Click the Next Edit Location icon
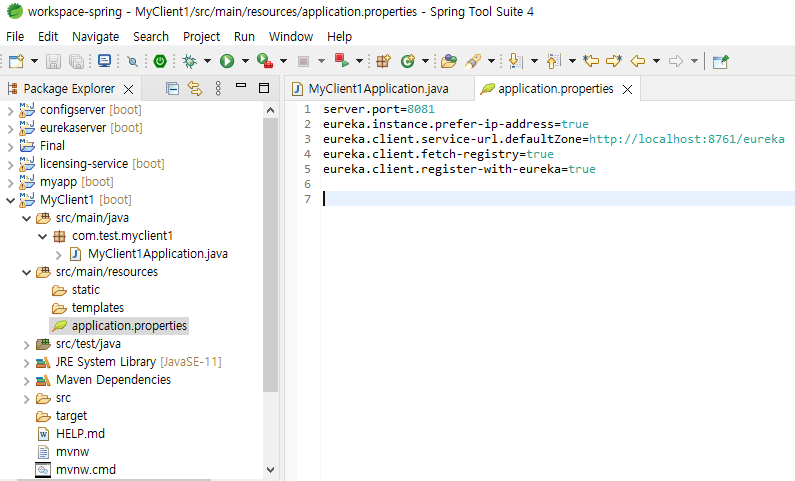 pos(614,61)
